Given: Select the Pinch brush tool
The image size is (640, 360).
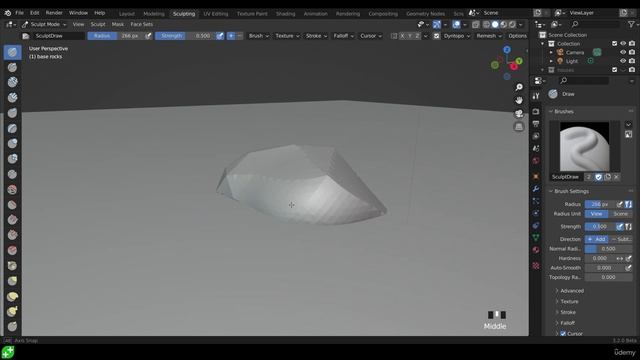Looking at the screenshot, I should tap(12, 266).
